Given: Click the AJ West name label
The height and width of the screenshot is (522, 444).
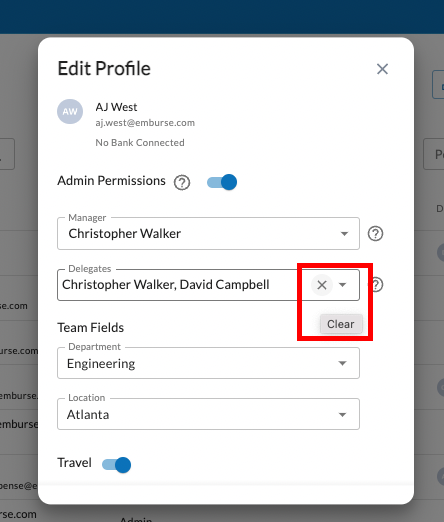Looking at the screenshot, I should click(x=116, y=107).
